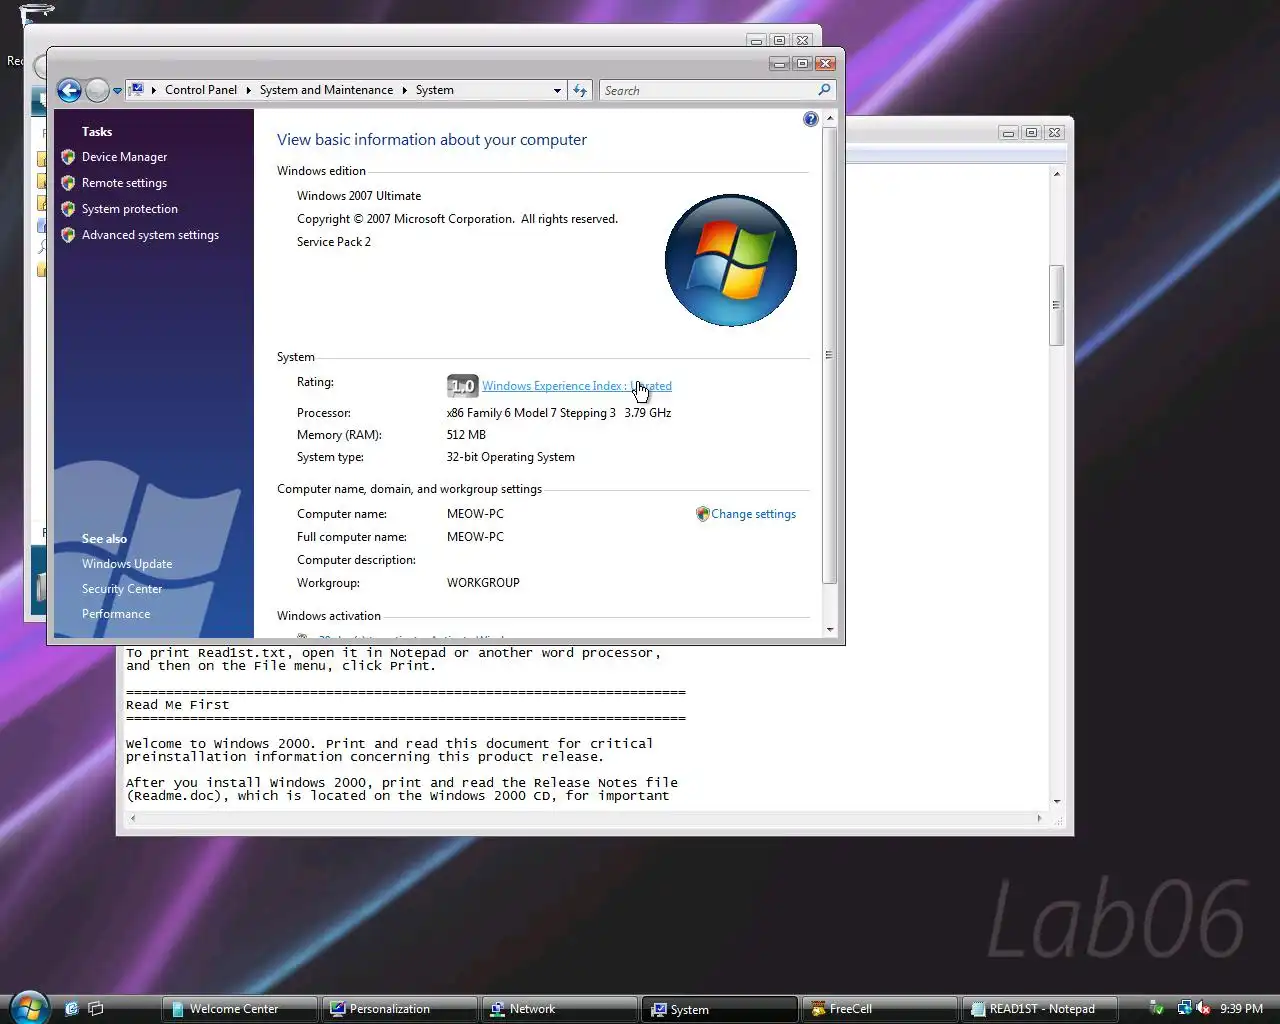The height and width of the screenshot is (1024, 1280).
Task: Click Notepad window vertical scroll thumb
Action: [1056, 305]
